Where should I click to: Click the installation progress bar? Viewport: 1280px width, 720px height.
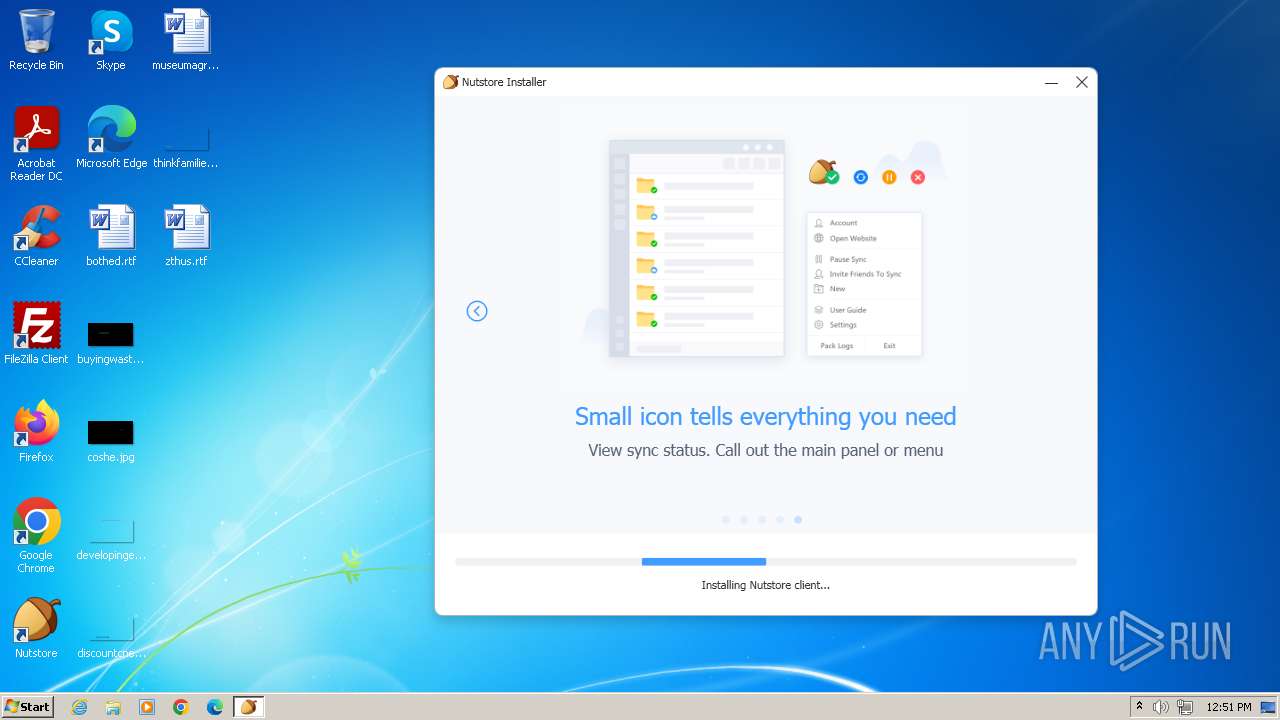(x=766, y=562)
